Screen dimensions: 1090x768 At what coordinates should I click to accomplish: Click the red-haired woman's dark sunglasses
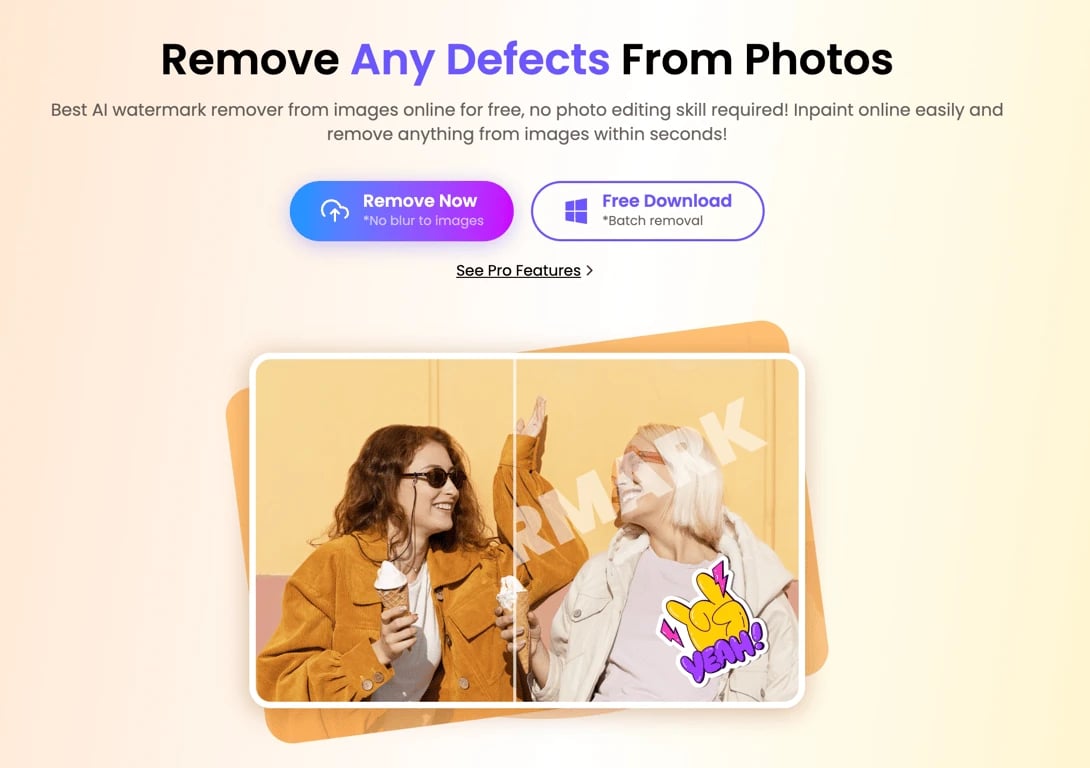click(433, 477)
